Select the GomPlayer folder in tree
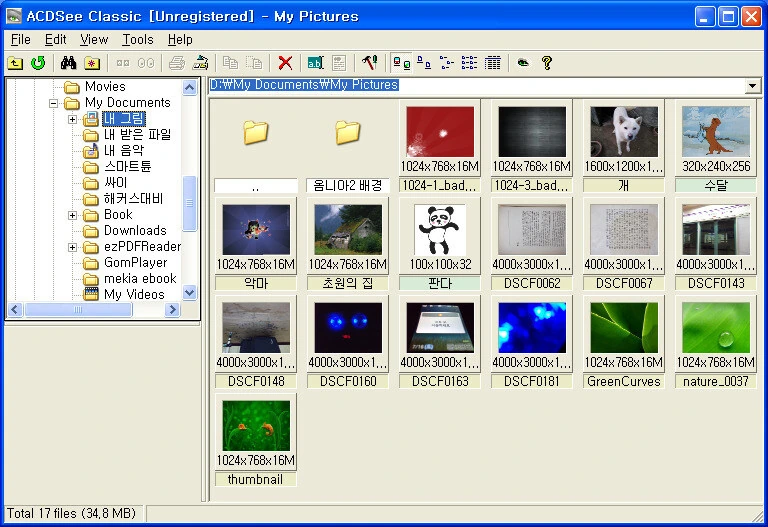The image size is (768, 527). tap(135, 263)
